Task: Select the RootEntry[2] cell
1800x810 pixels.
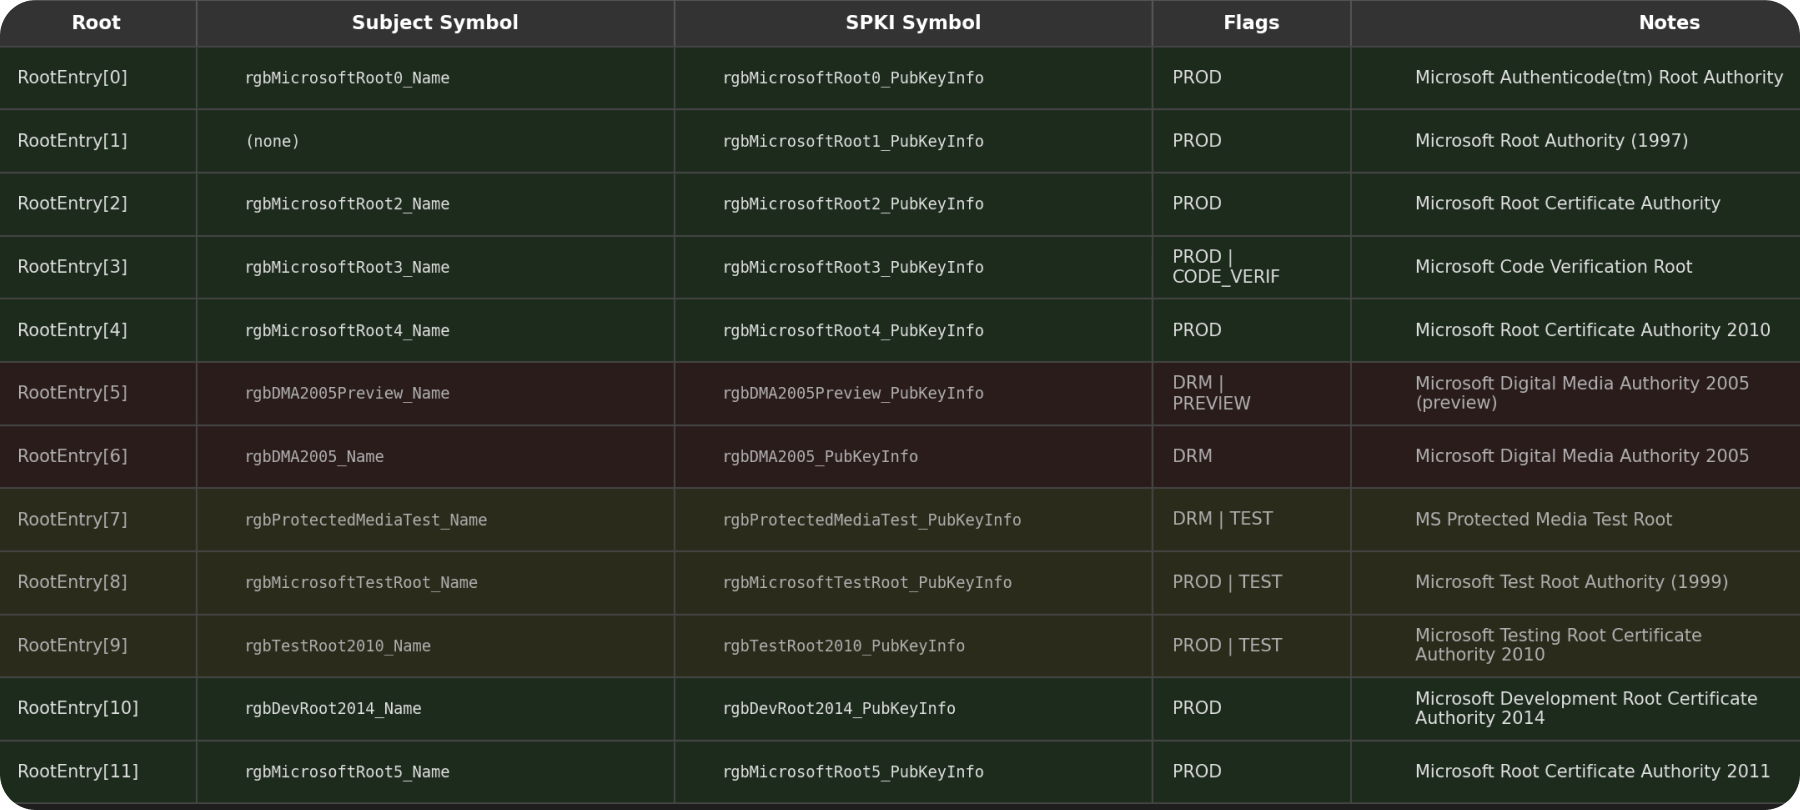Action: click(x=97, y=204)
